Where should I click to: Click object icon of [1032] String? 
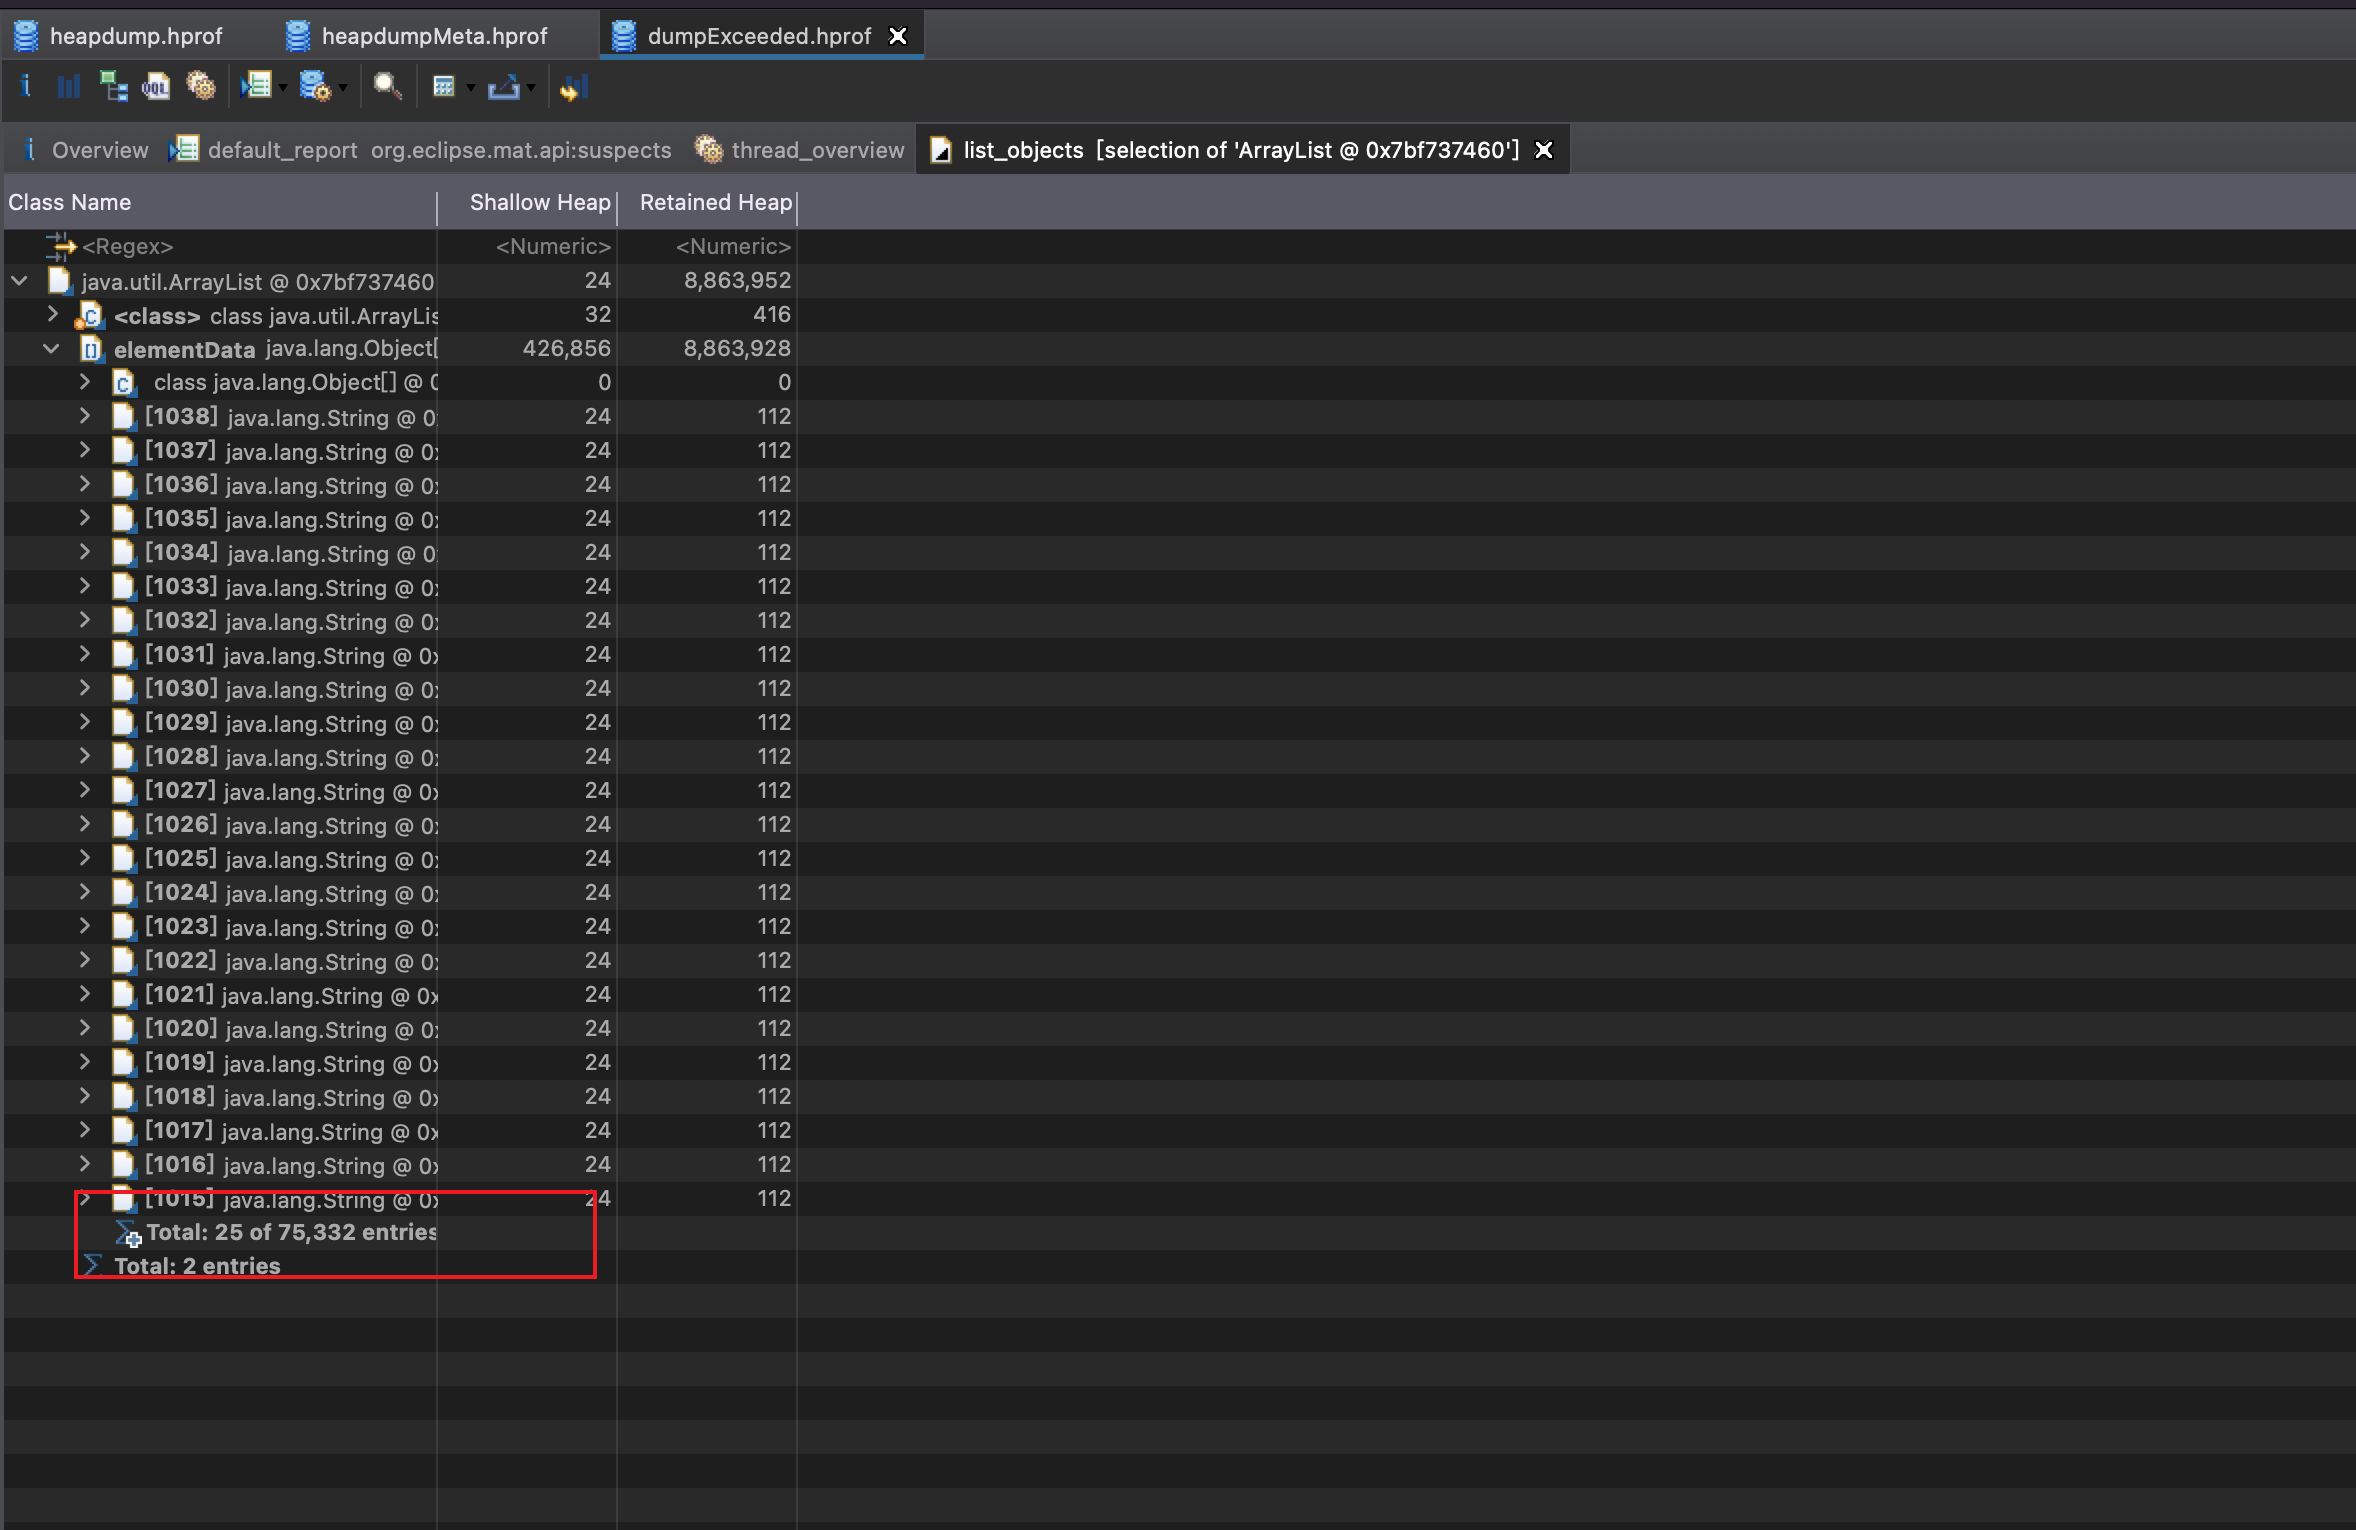tap(123, 620)
